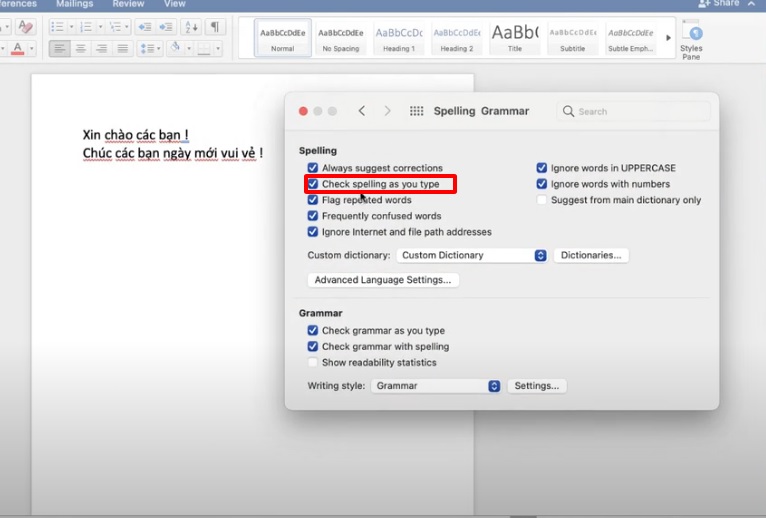
Task: Select the bulleted list icon
Action: 59,27
